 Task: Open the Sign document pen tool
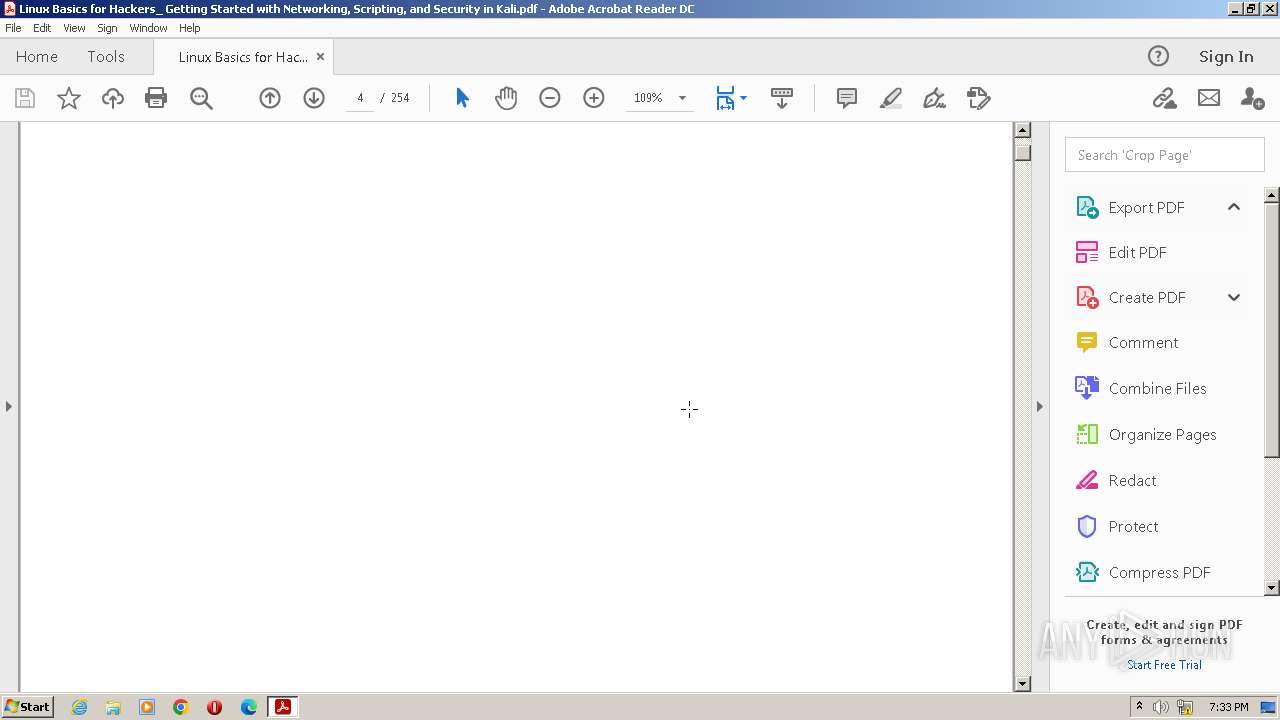(935, 98)
